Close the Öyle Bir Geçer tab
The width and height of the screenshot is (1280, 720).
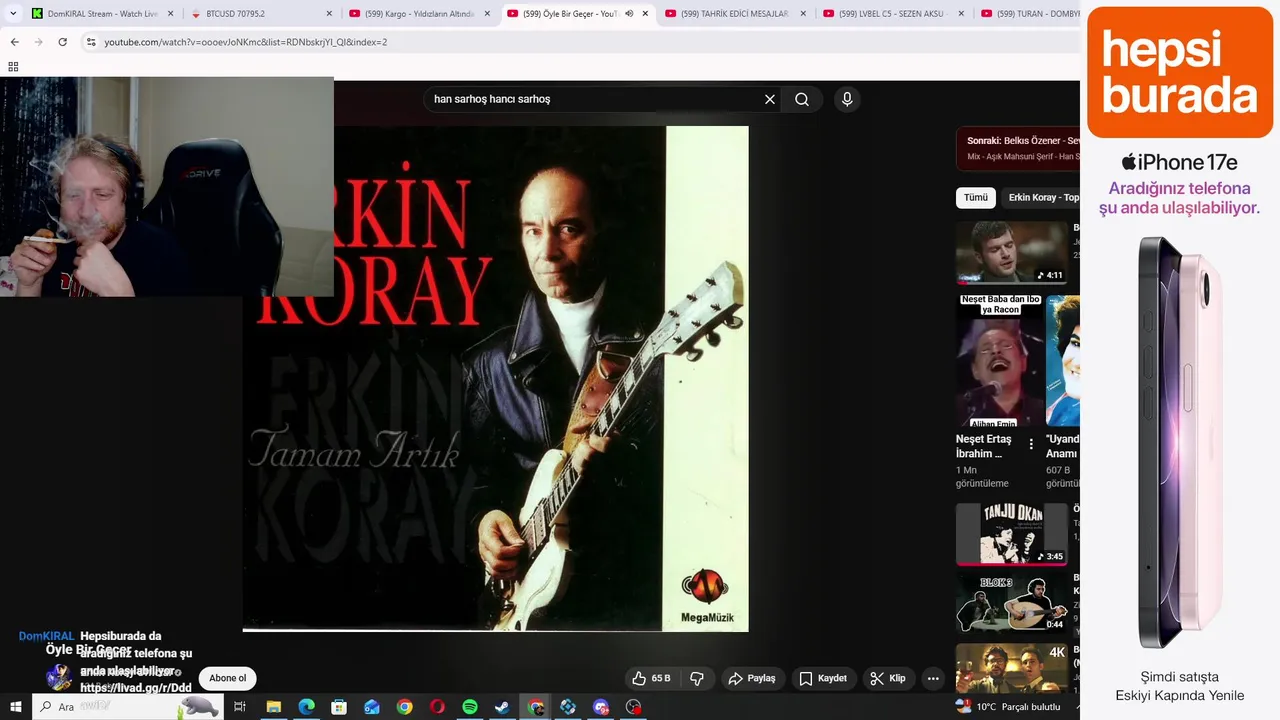645,14
